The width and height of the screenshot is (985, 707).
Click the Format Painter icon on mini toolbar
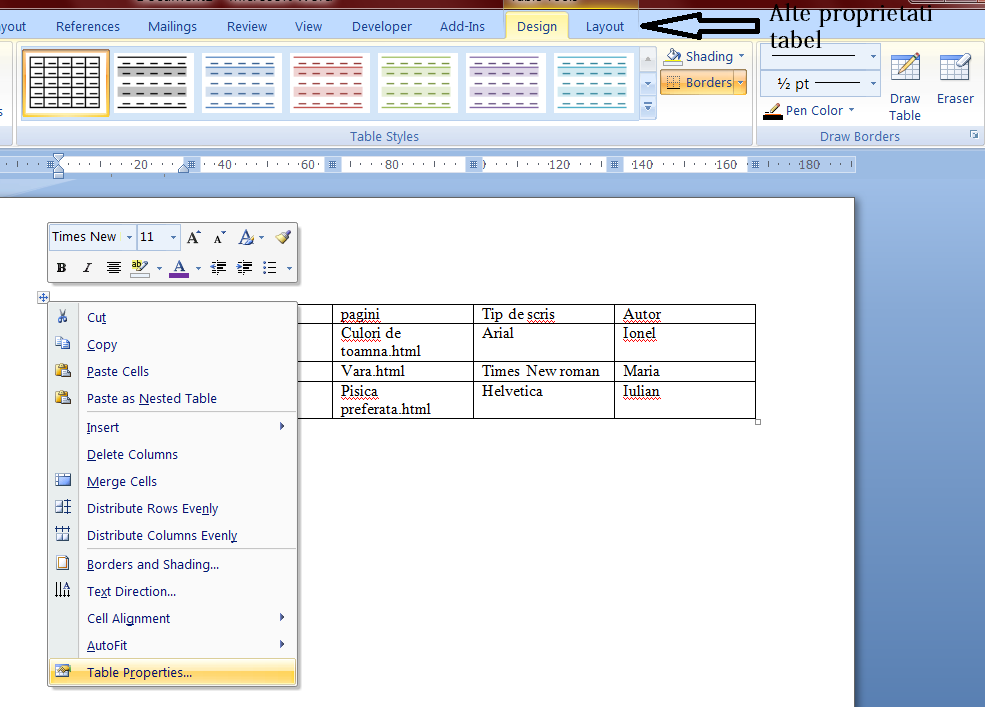click(x=283, y=237)
